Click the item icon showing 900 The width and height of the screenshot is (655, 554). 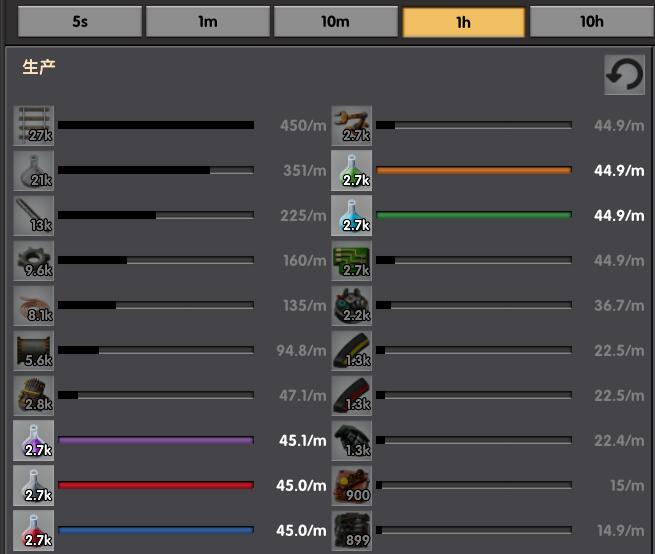(351, 486)
